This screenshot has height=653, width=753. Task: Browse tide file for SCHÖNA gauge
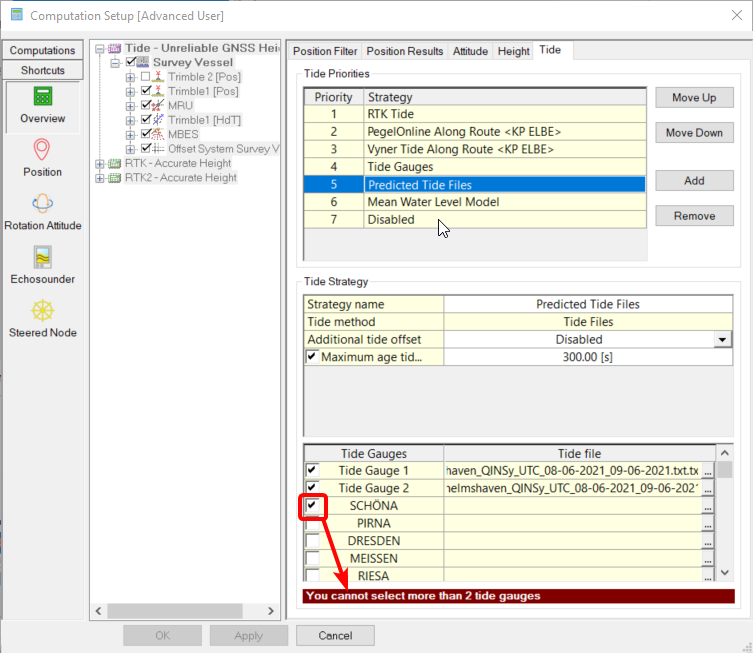(708, 506)
